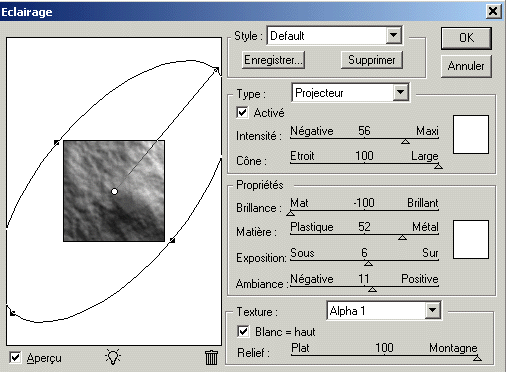This screenshot has width=506, height=372.
Task: Click the Plat label on Relief slider
Action: [300, 348]
